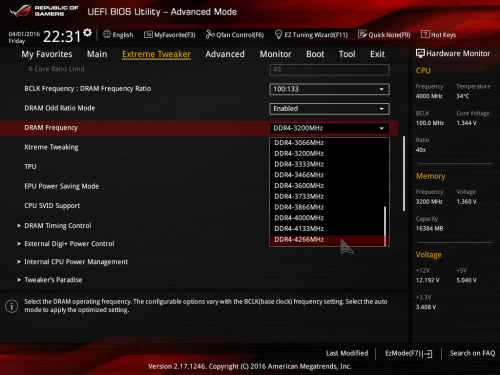
Task: Open DRAM Odd Ratio Mode dropdown
Action: (329, 109)
